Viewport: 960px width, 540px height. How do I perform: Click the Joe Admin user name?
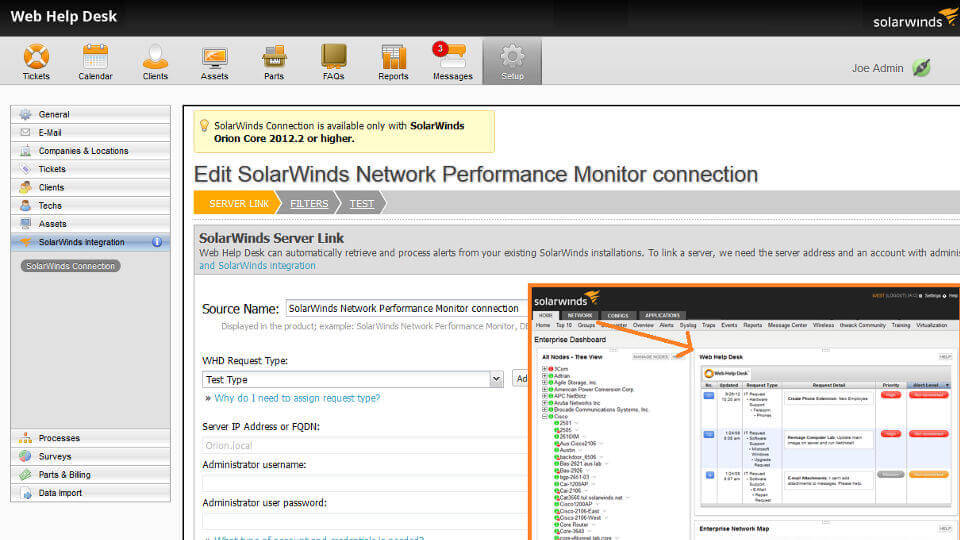[877, 68]
